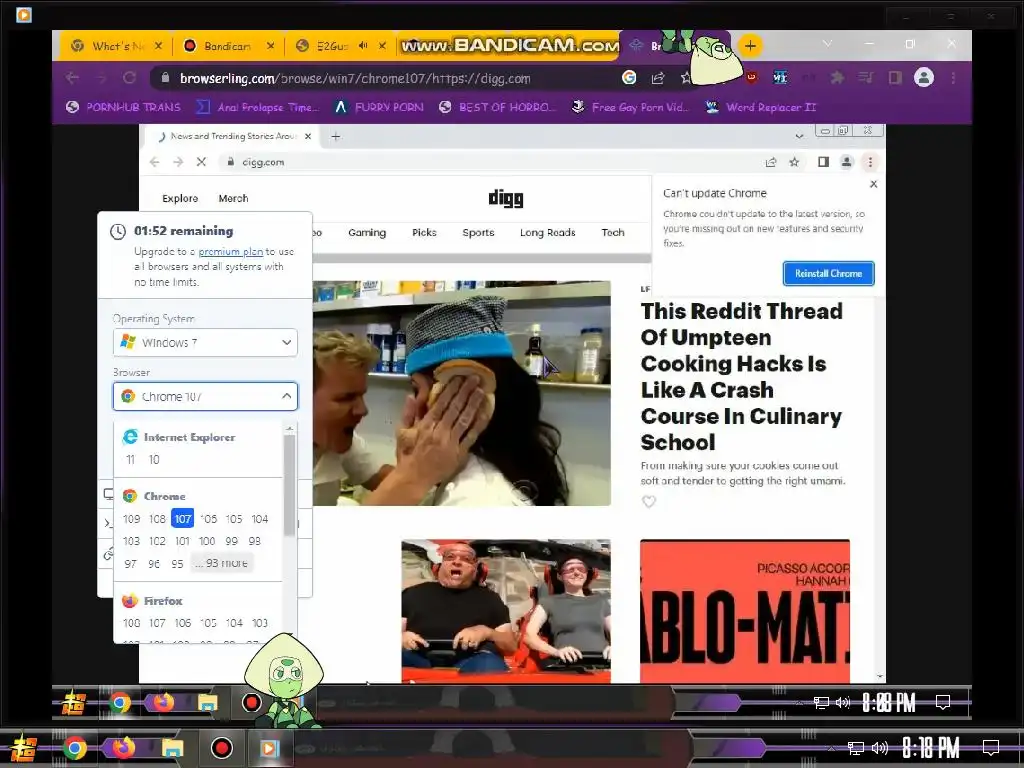This screenshot has width=1024, height=768.
Task: Collapse the Browser dropdown showing Chrome 107
Action: point(205,396)
